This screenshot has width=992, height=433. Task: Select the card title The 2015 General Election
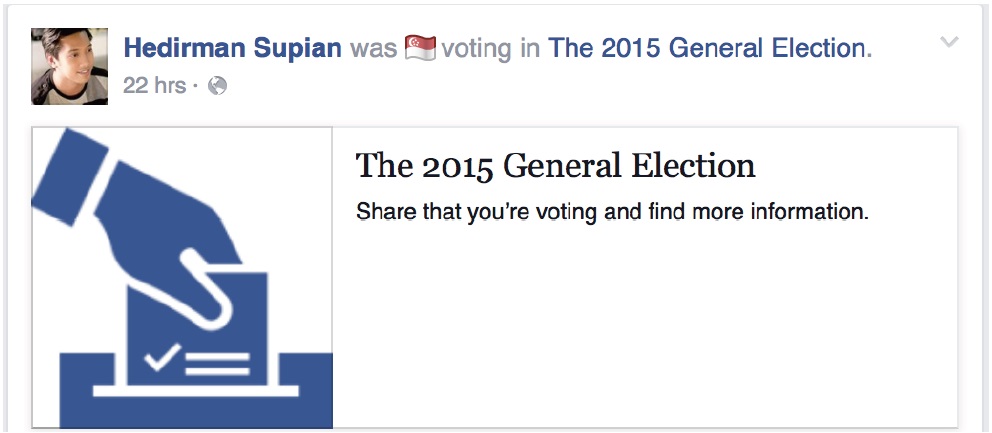555,166
